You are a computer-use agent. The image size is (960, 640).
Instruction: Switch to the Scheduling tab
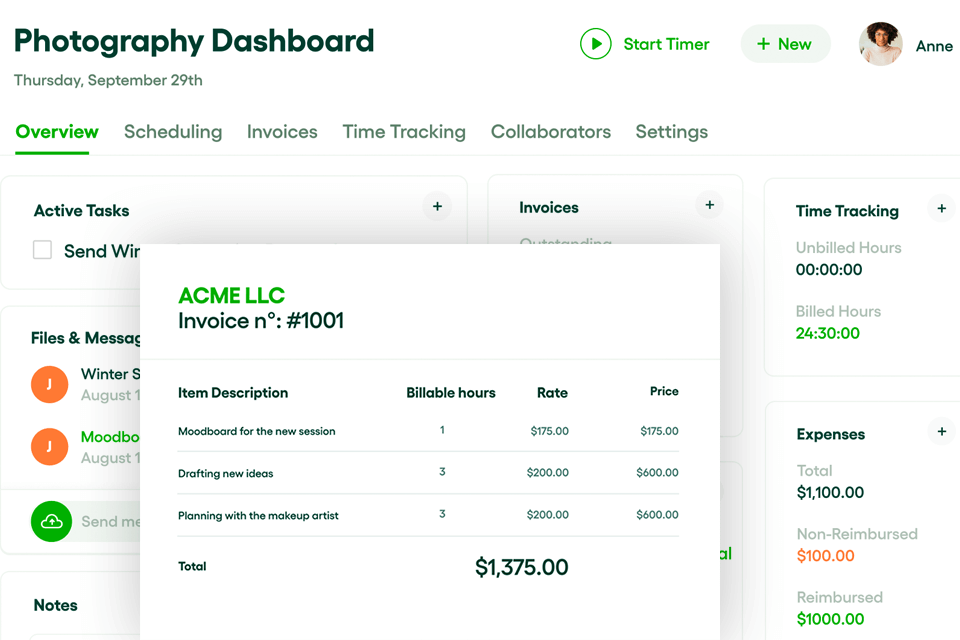click(x=173, y=132)
